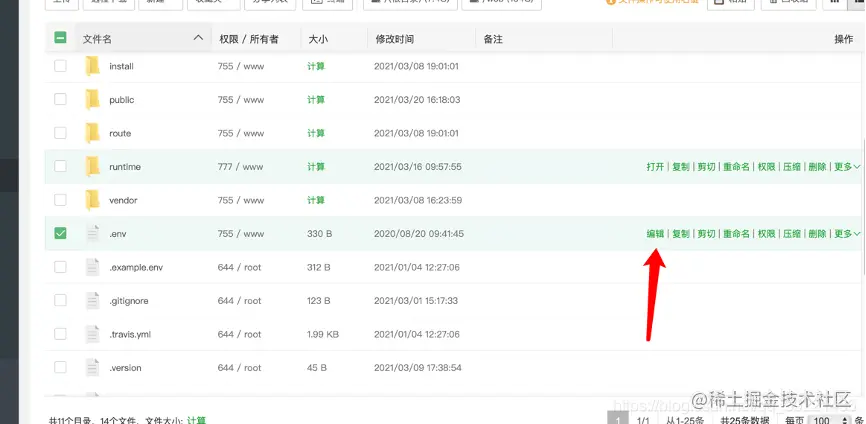Calculate size of route folder via 计算
Image resolution: width=866 pixels, height=424 pixels.
click(x=316, y=133)
